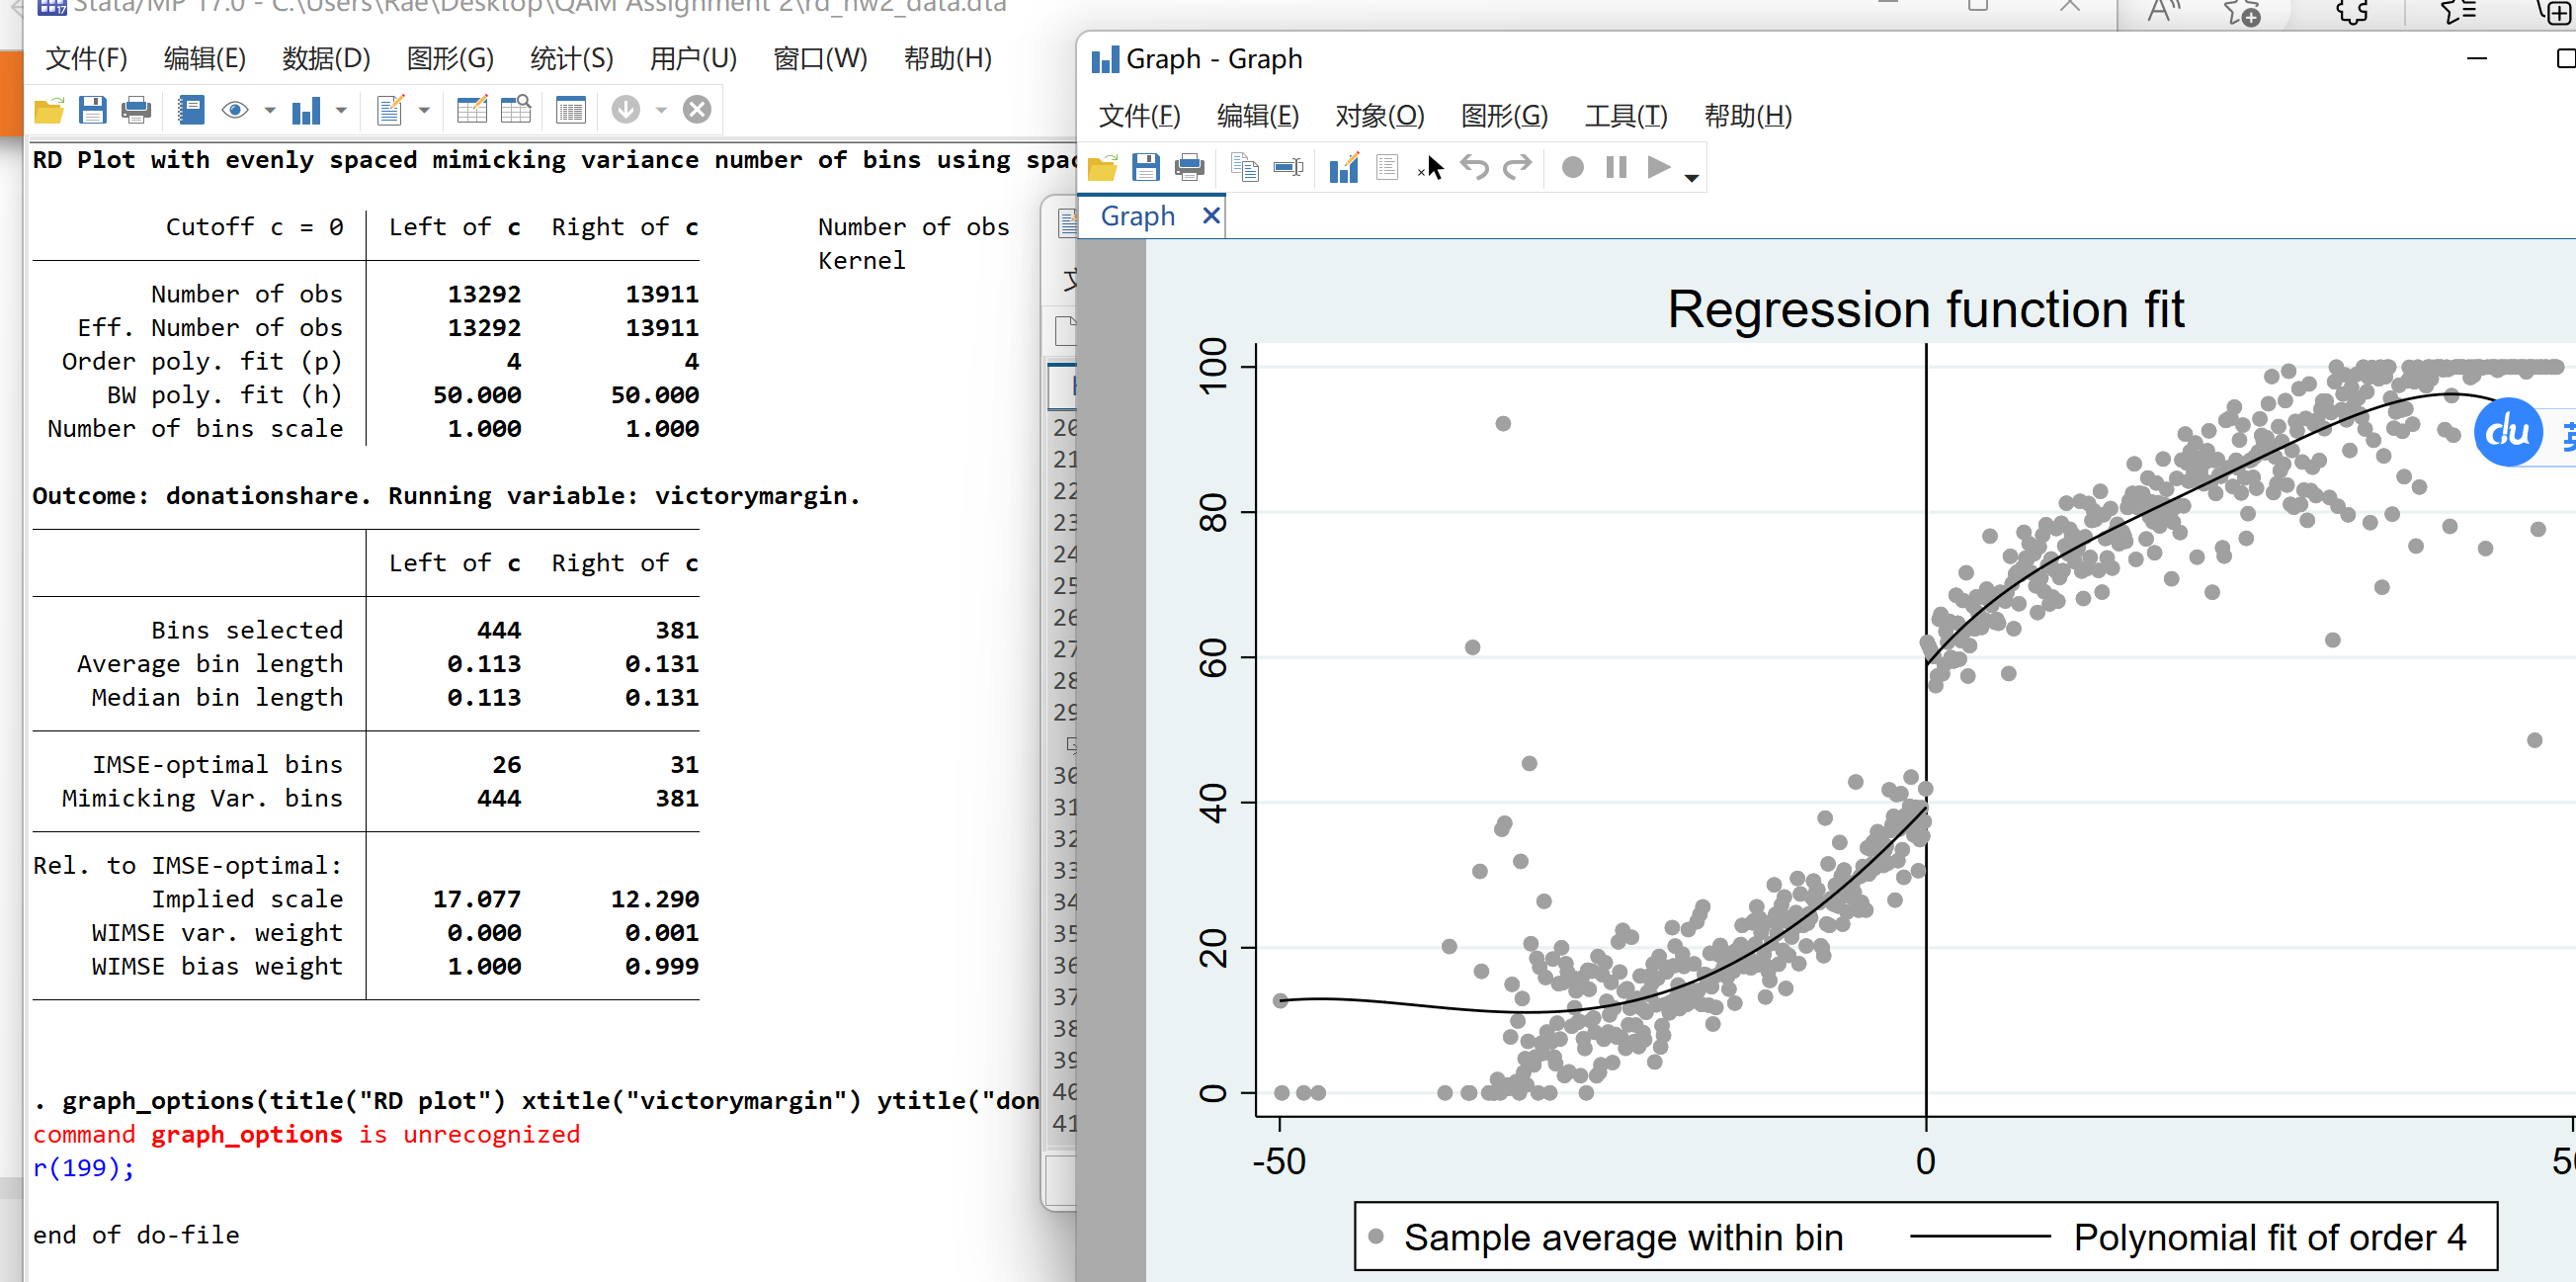This screenshot has height=1282, width=2576.
Task: Click the Rename graph icon
Action: [x=1288, y=168]
